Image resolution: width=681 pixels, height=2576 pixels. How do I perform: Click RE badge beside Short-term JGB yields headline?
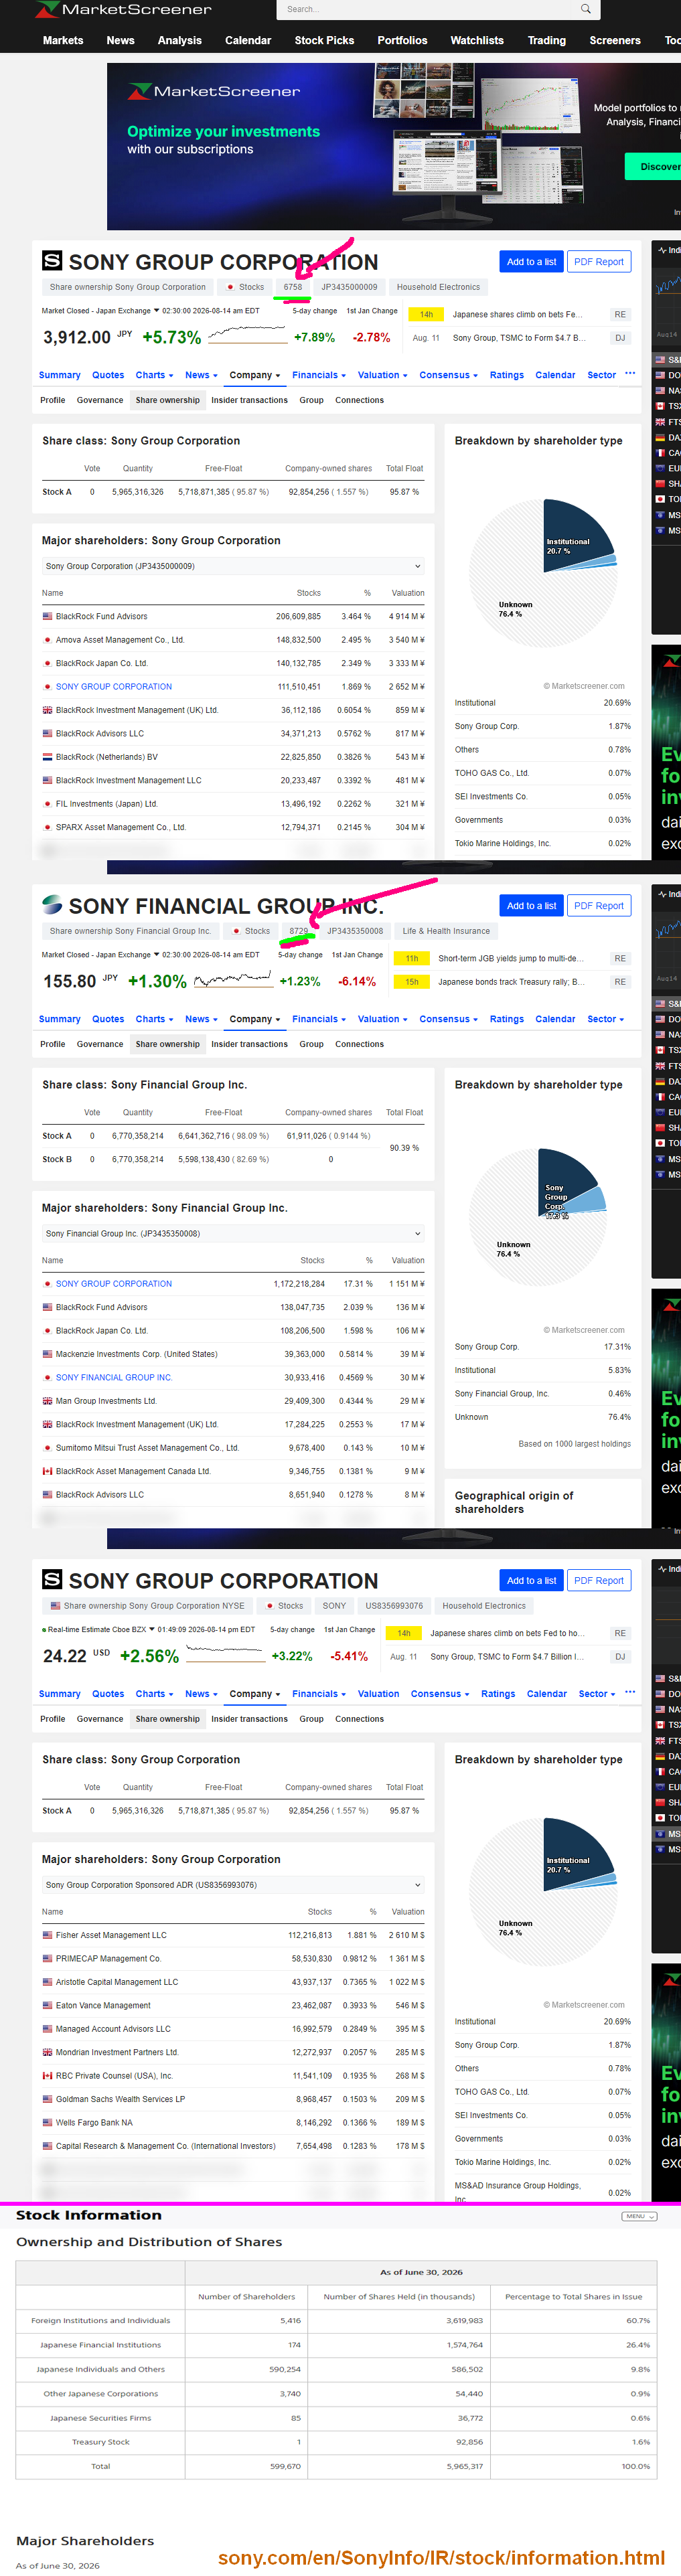pos(620,958)
